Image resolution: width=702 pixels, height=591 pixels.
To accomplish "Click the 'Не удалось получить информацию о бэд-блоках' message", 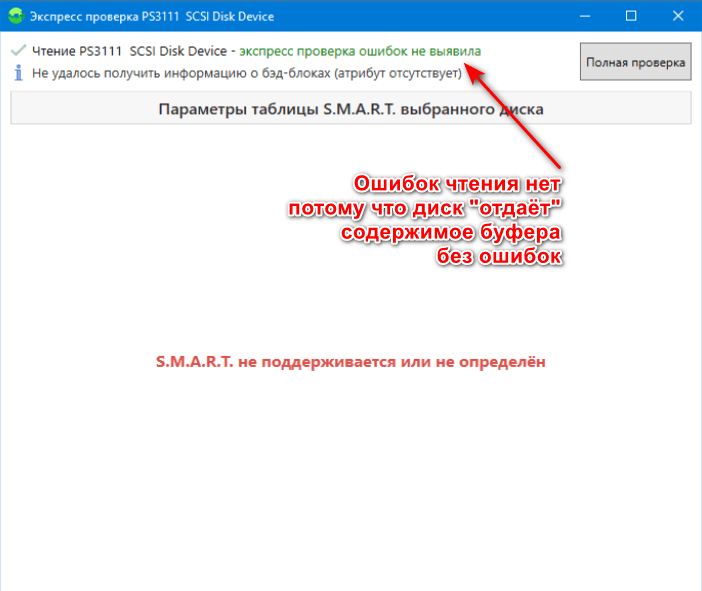I will (x=247, y=73).
